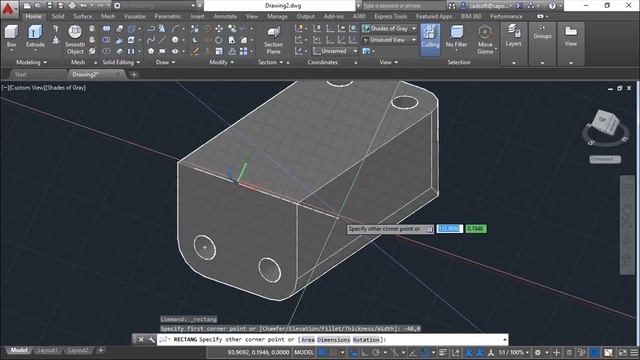
Task: Switch to the Surface ribbon tab
Action: pos(83,16)
